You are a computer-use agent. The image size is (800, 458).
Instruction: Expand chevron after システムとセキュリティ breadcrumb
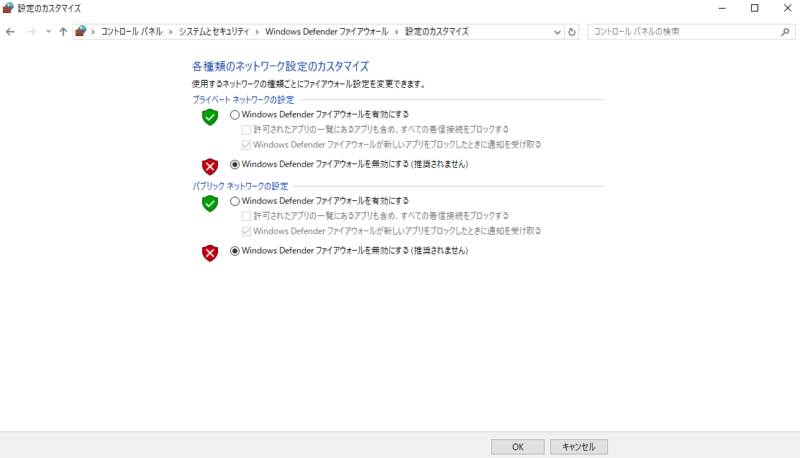pos(257,32)
